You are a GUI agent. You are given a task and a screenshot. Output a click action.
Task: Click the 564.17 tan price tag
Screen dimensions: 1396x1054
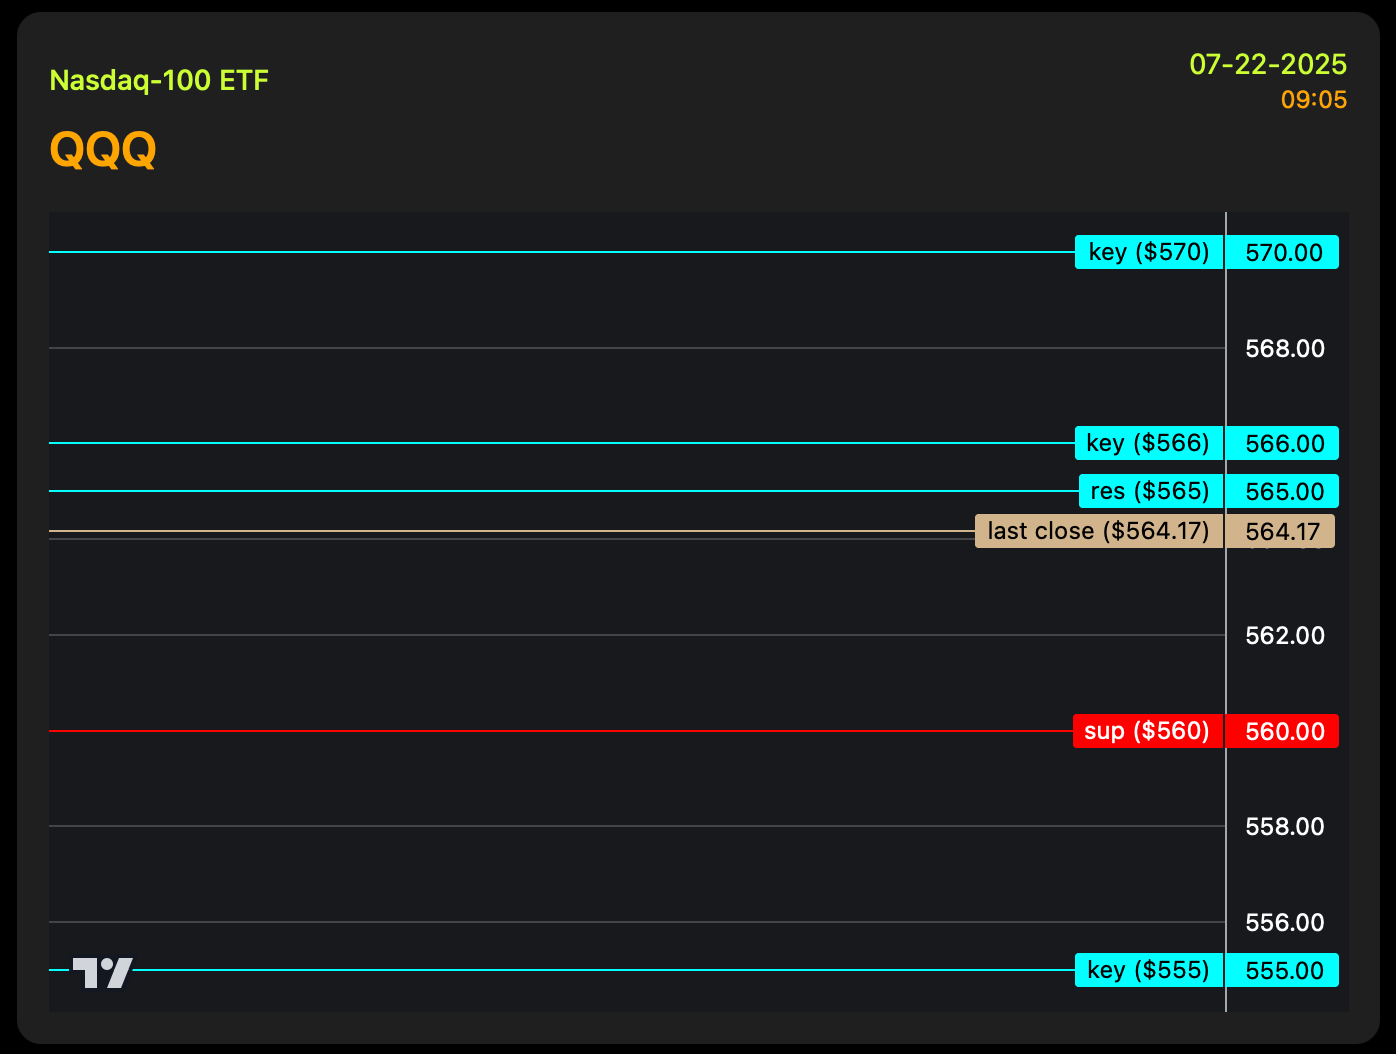click(1281, 532)
